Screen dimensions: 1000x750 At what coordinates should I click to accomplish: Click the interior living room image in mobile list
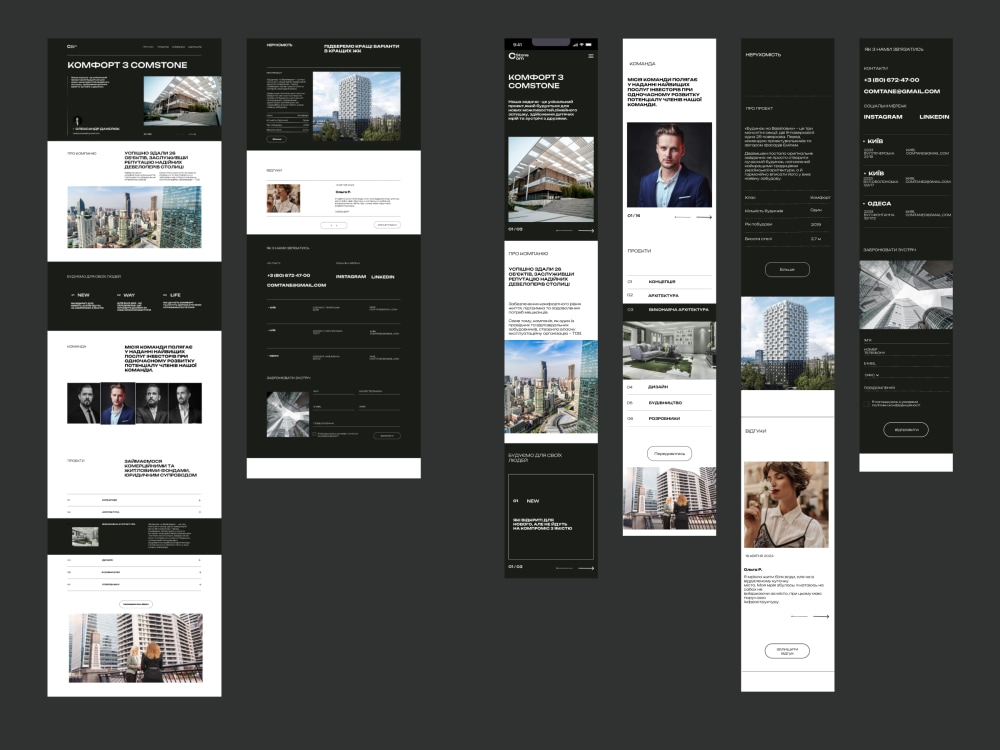(670, 350)
